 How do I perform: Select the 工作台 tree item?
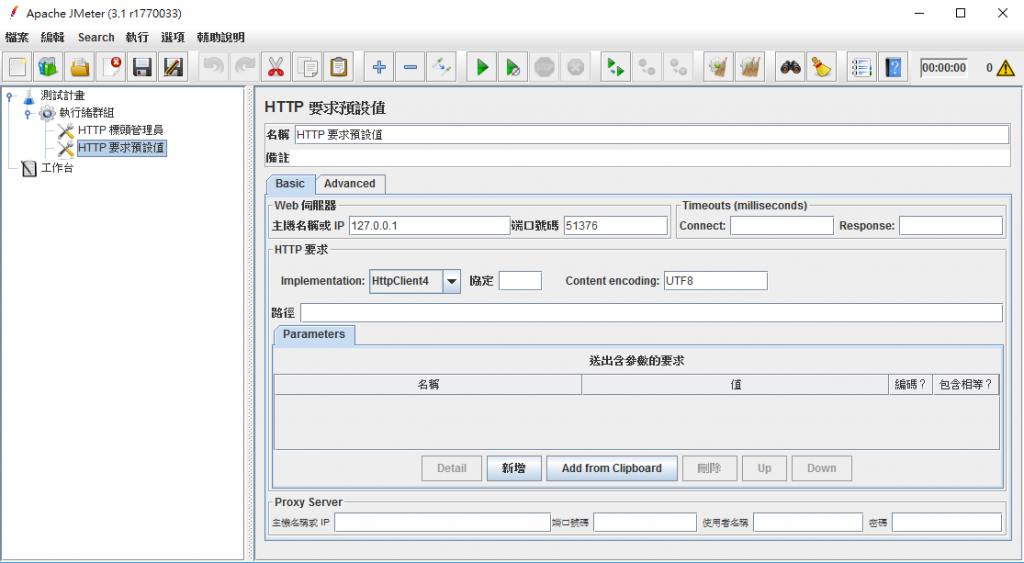pos(57,169)
